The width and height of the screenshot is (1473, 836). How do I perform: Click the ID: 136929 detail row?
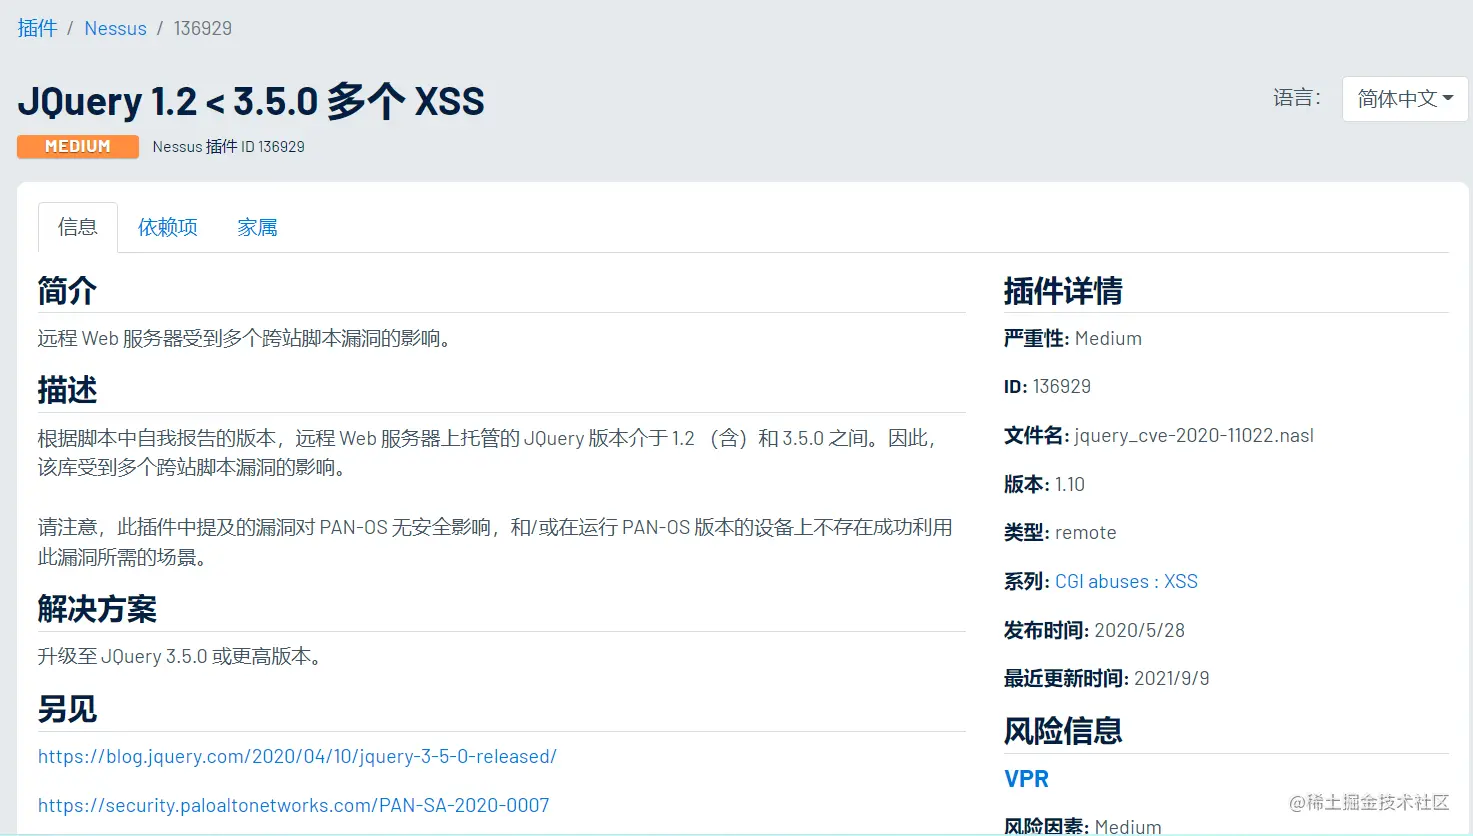pyautogui.click(x=1047, y=386)
